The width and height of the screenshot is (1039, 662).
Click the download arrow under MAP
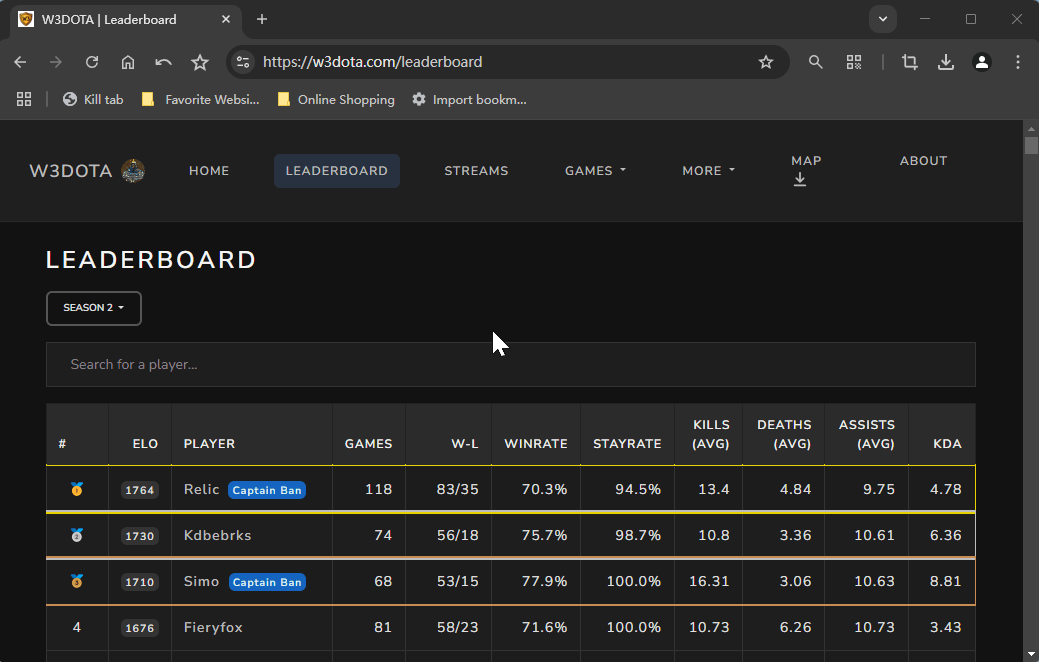pyautogui.click(x=800, y=180)
